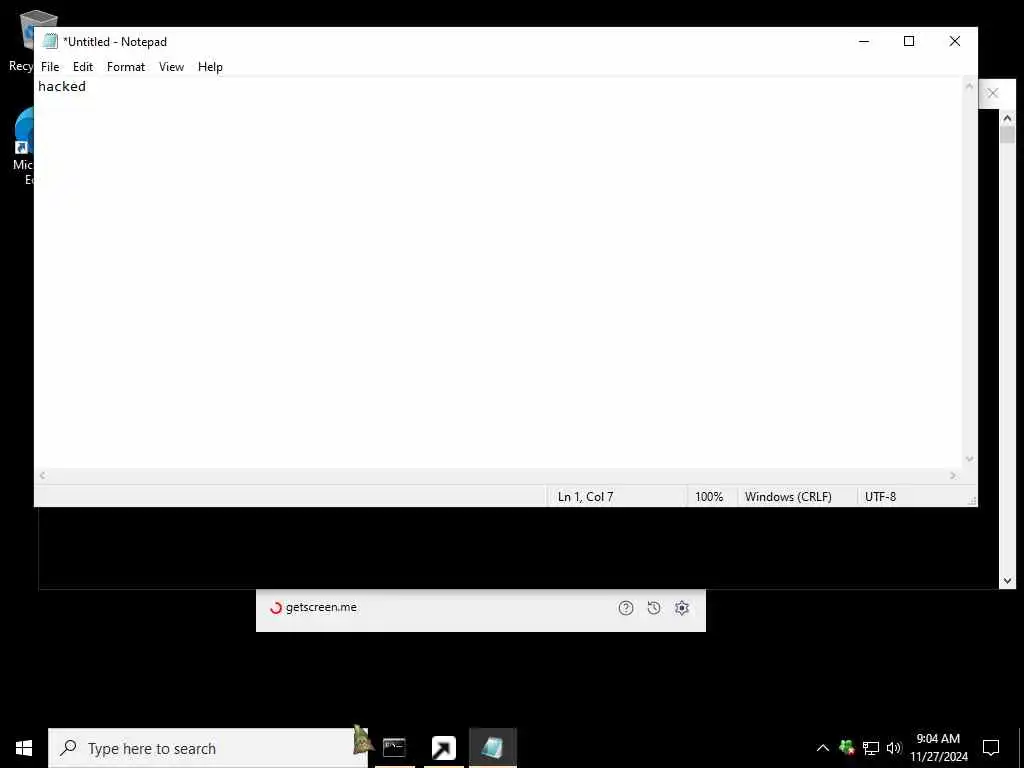Screen dimensions: 1024x768
Task: Click the getscreen.me logo
Action: 313,607
